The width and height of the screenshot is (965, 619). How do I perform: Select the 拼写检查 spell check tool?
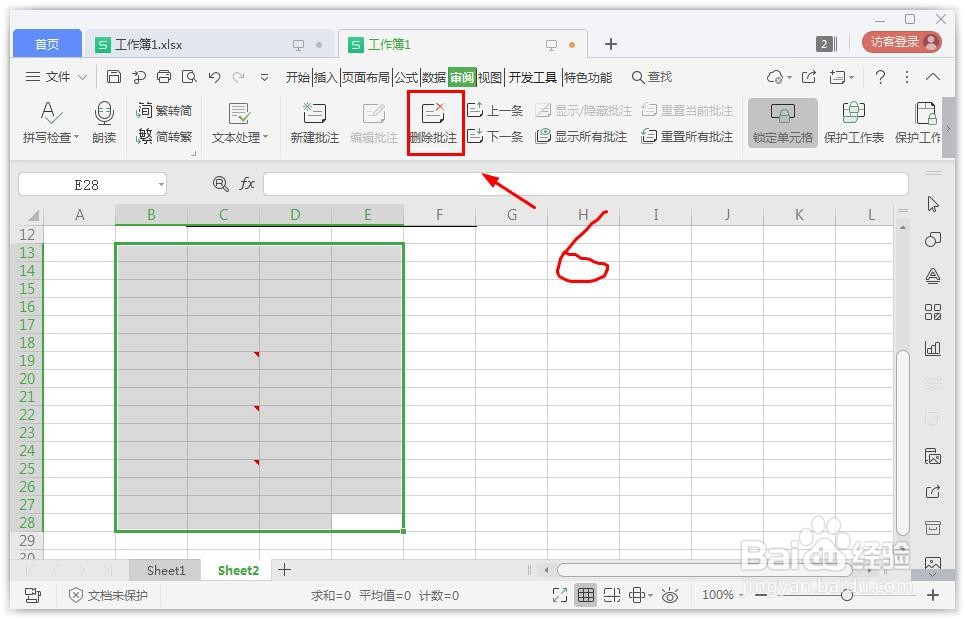(x=50, y=122)
